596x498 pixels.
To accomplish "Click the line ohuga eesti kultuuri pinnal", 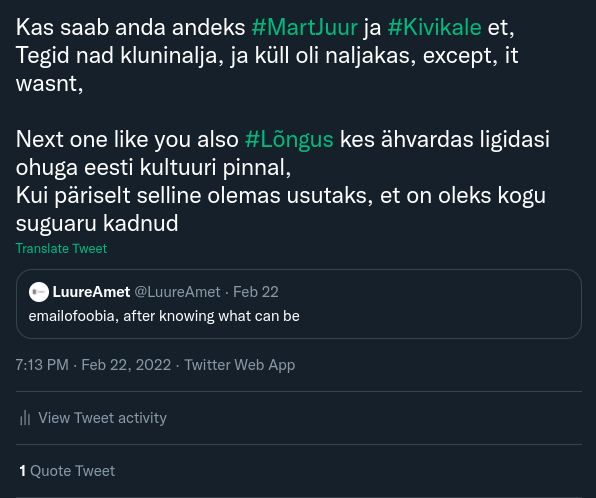I will [x=154, y=167].
